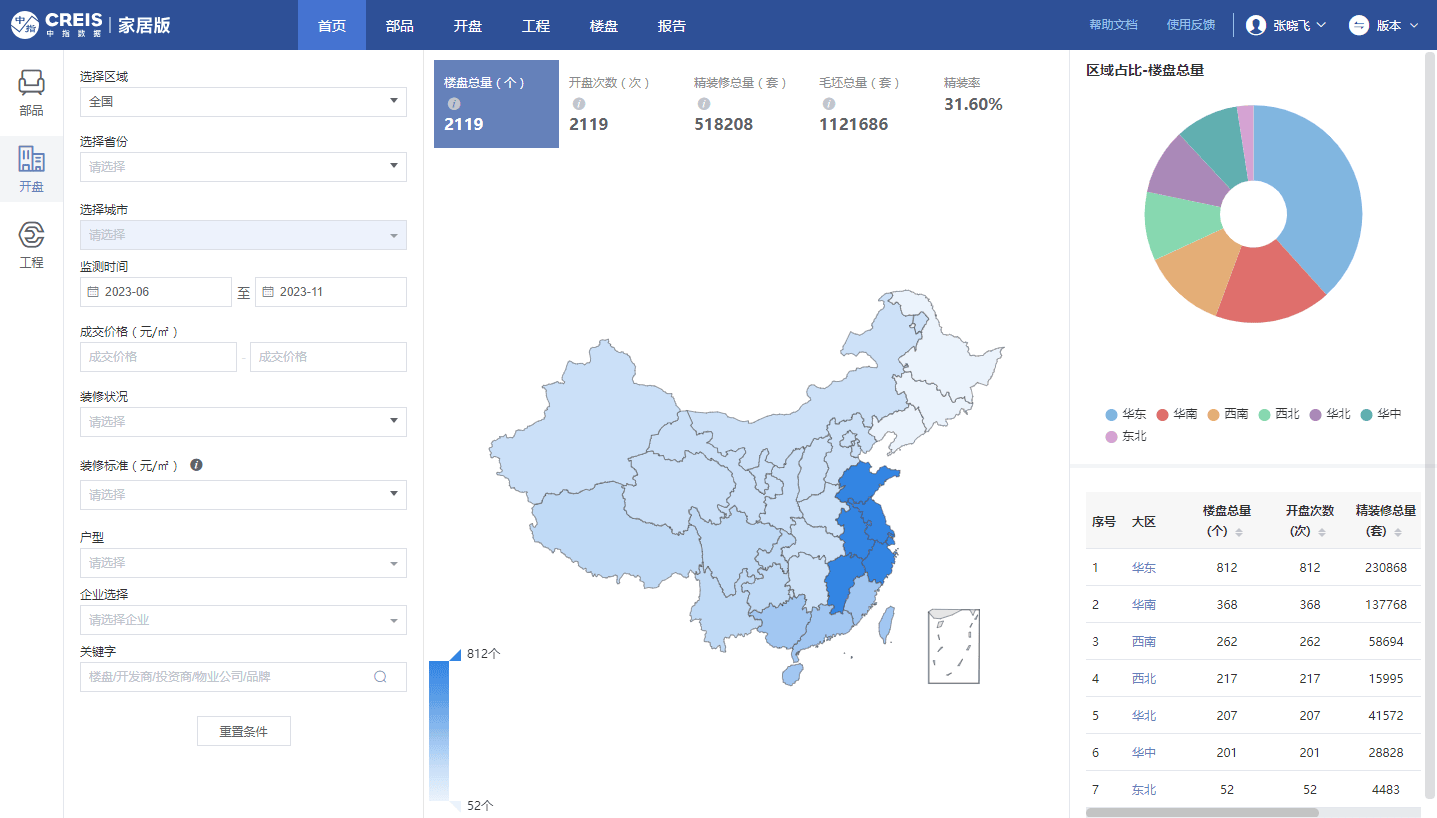Expand the 装修状况 dropdown
1437x818 pixels.
pyautogui.click(x=243, y=422)
